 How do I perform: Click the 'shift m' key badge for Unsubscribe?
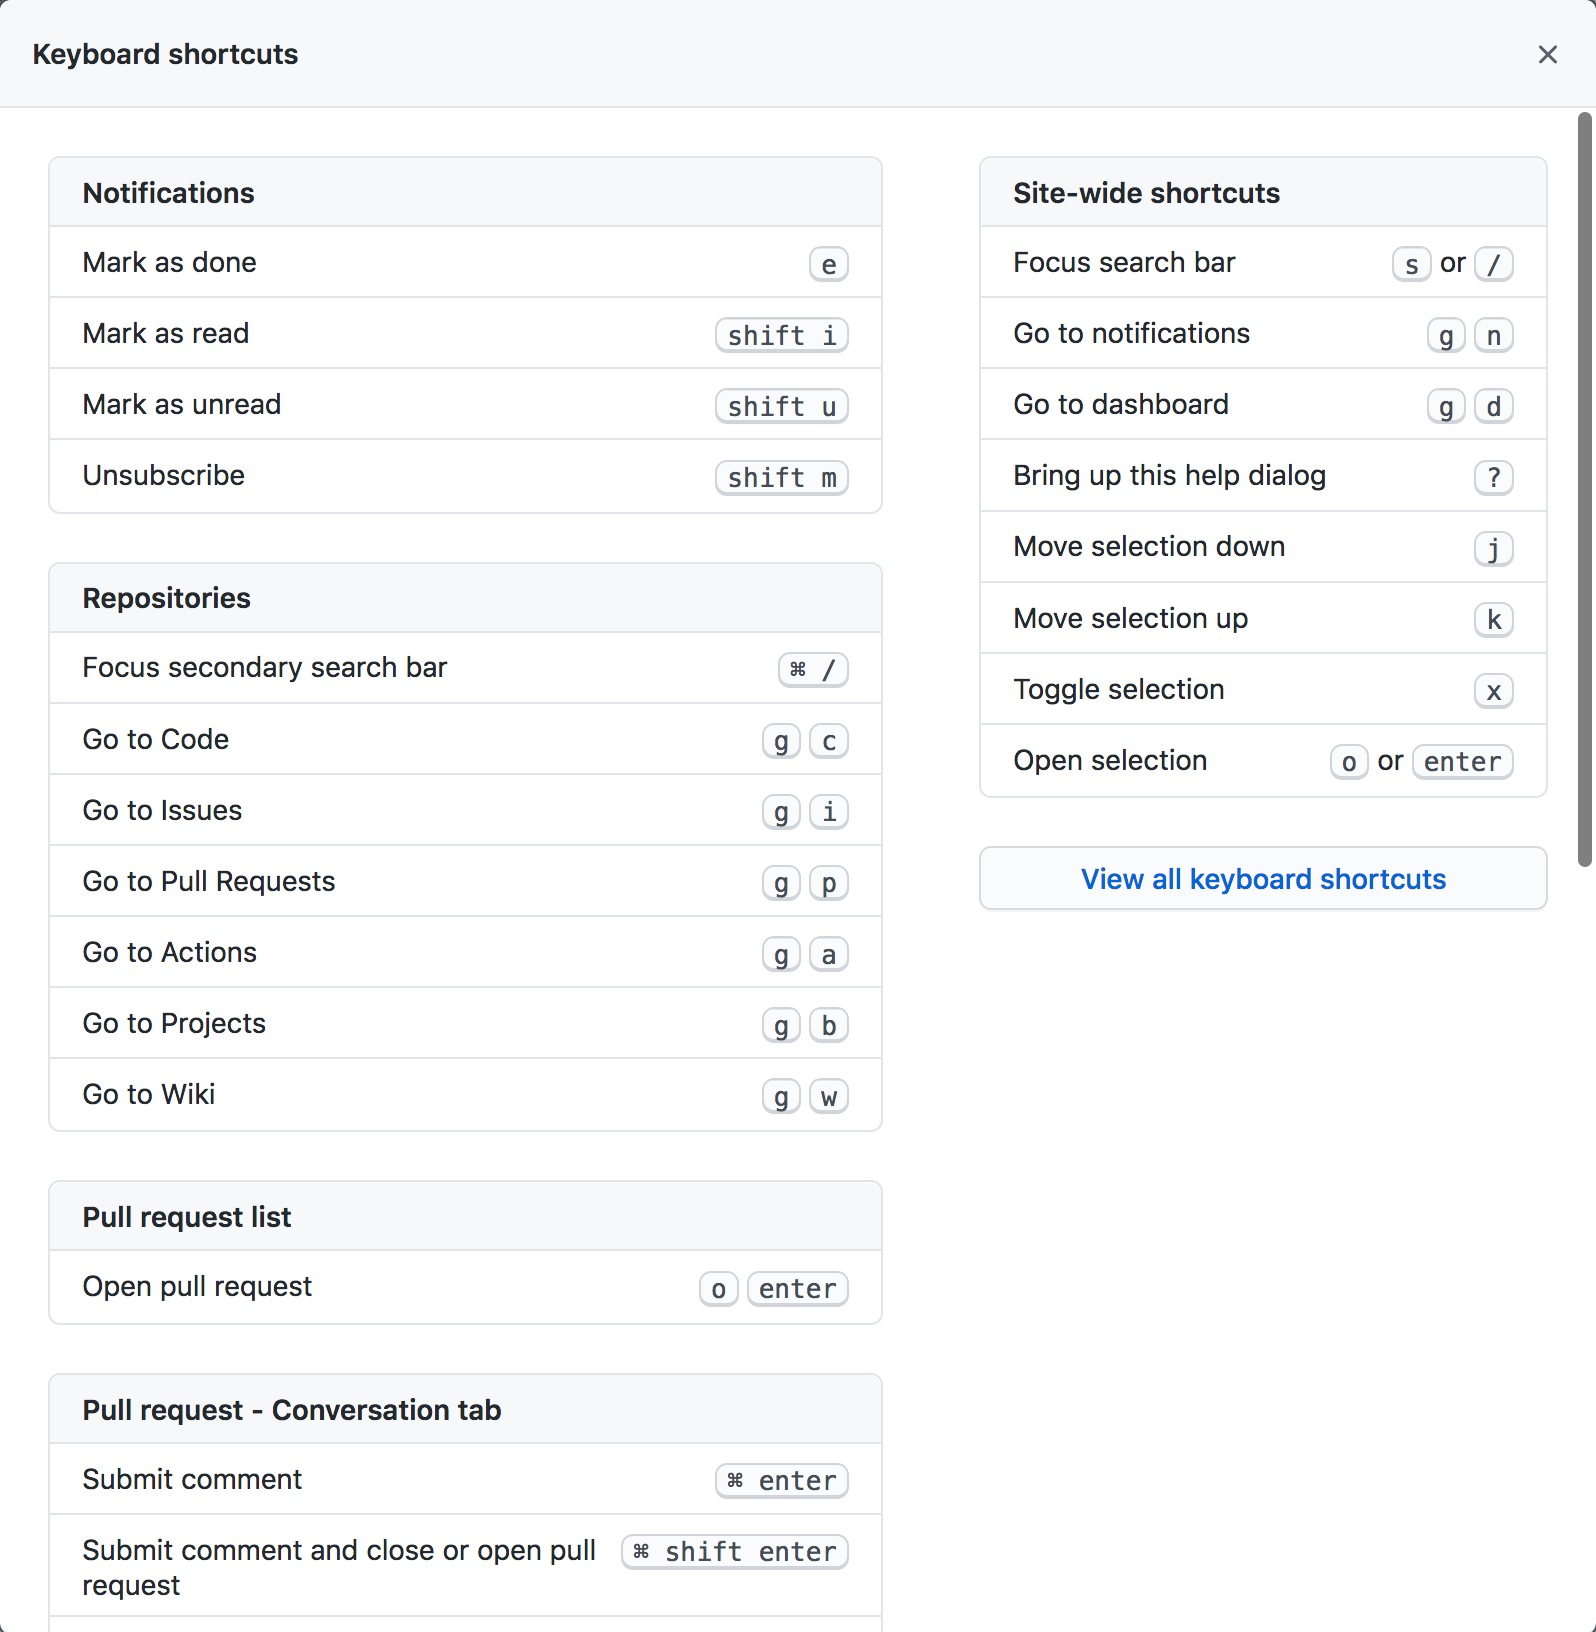coord(781,478)
